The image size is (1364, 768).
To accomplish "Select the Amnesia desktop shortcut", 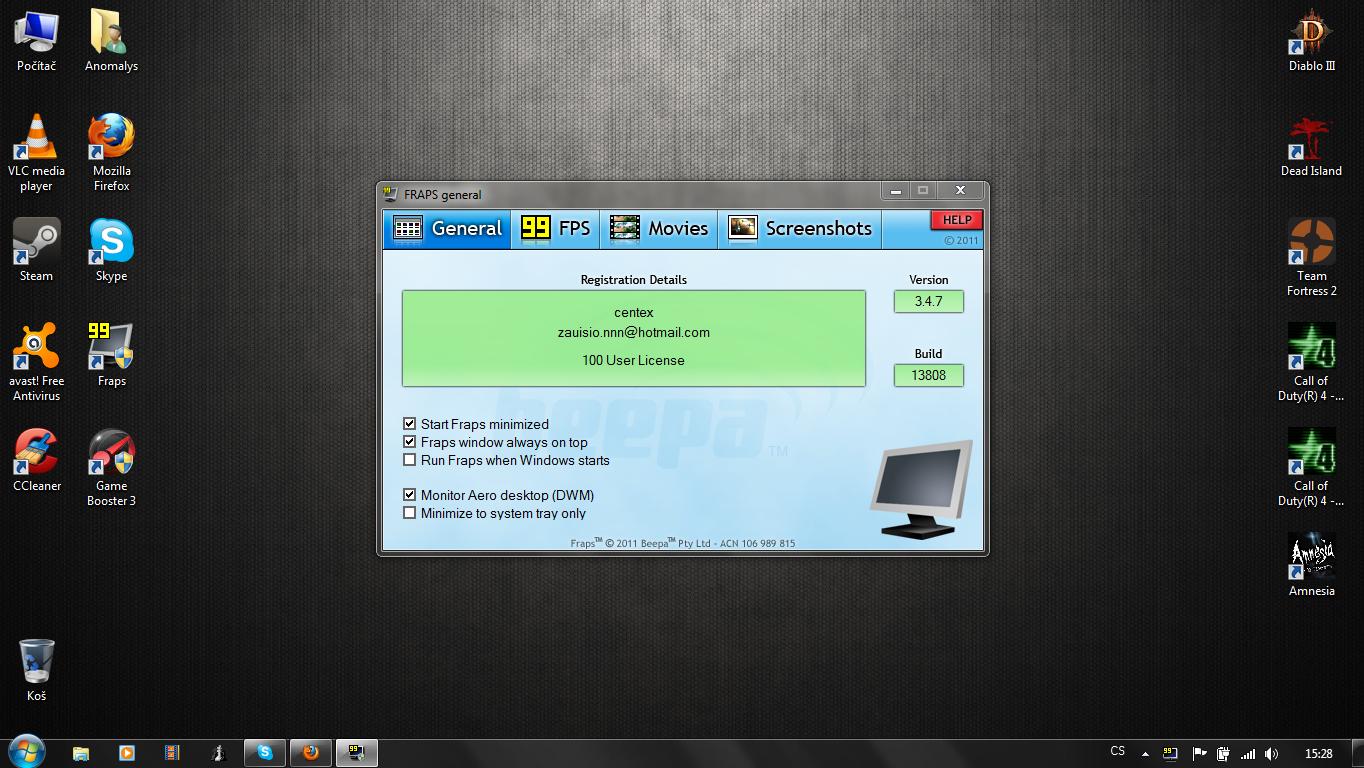I will [x=1311, y=565].
